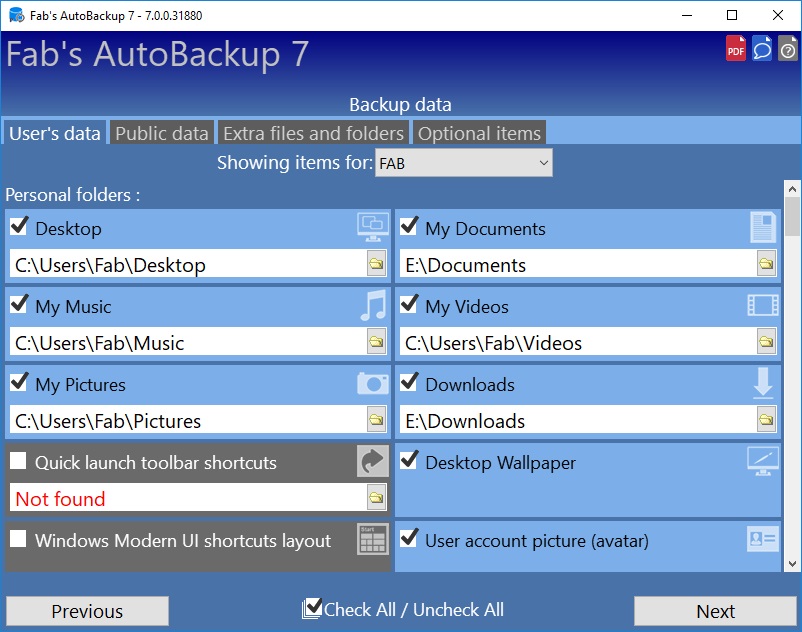Click the scrollbar down arrow
The width and height of the screenshot is (802, 632).
792,564
